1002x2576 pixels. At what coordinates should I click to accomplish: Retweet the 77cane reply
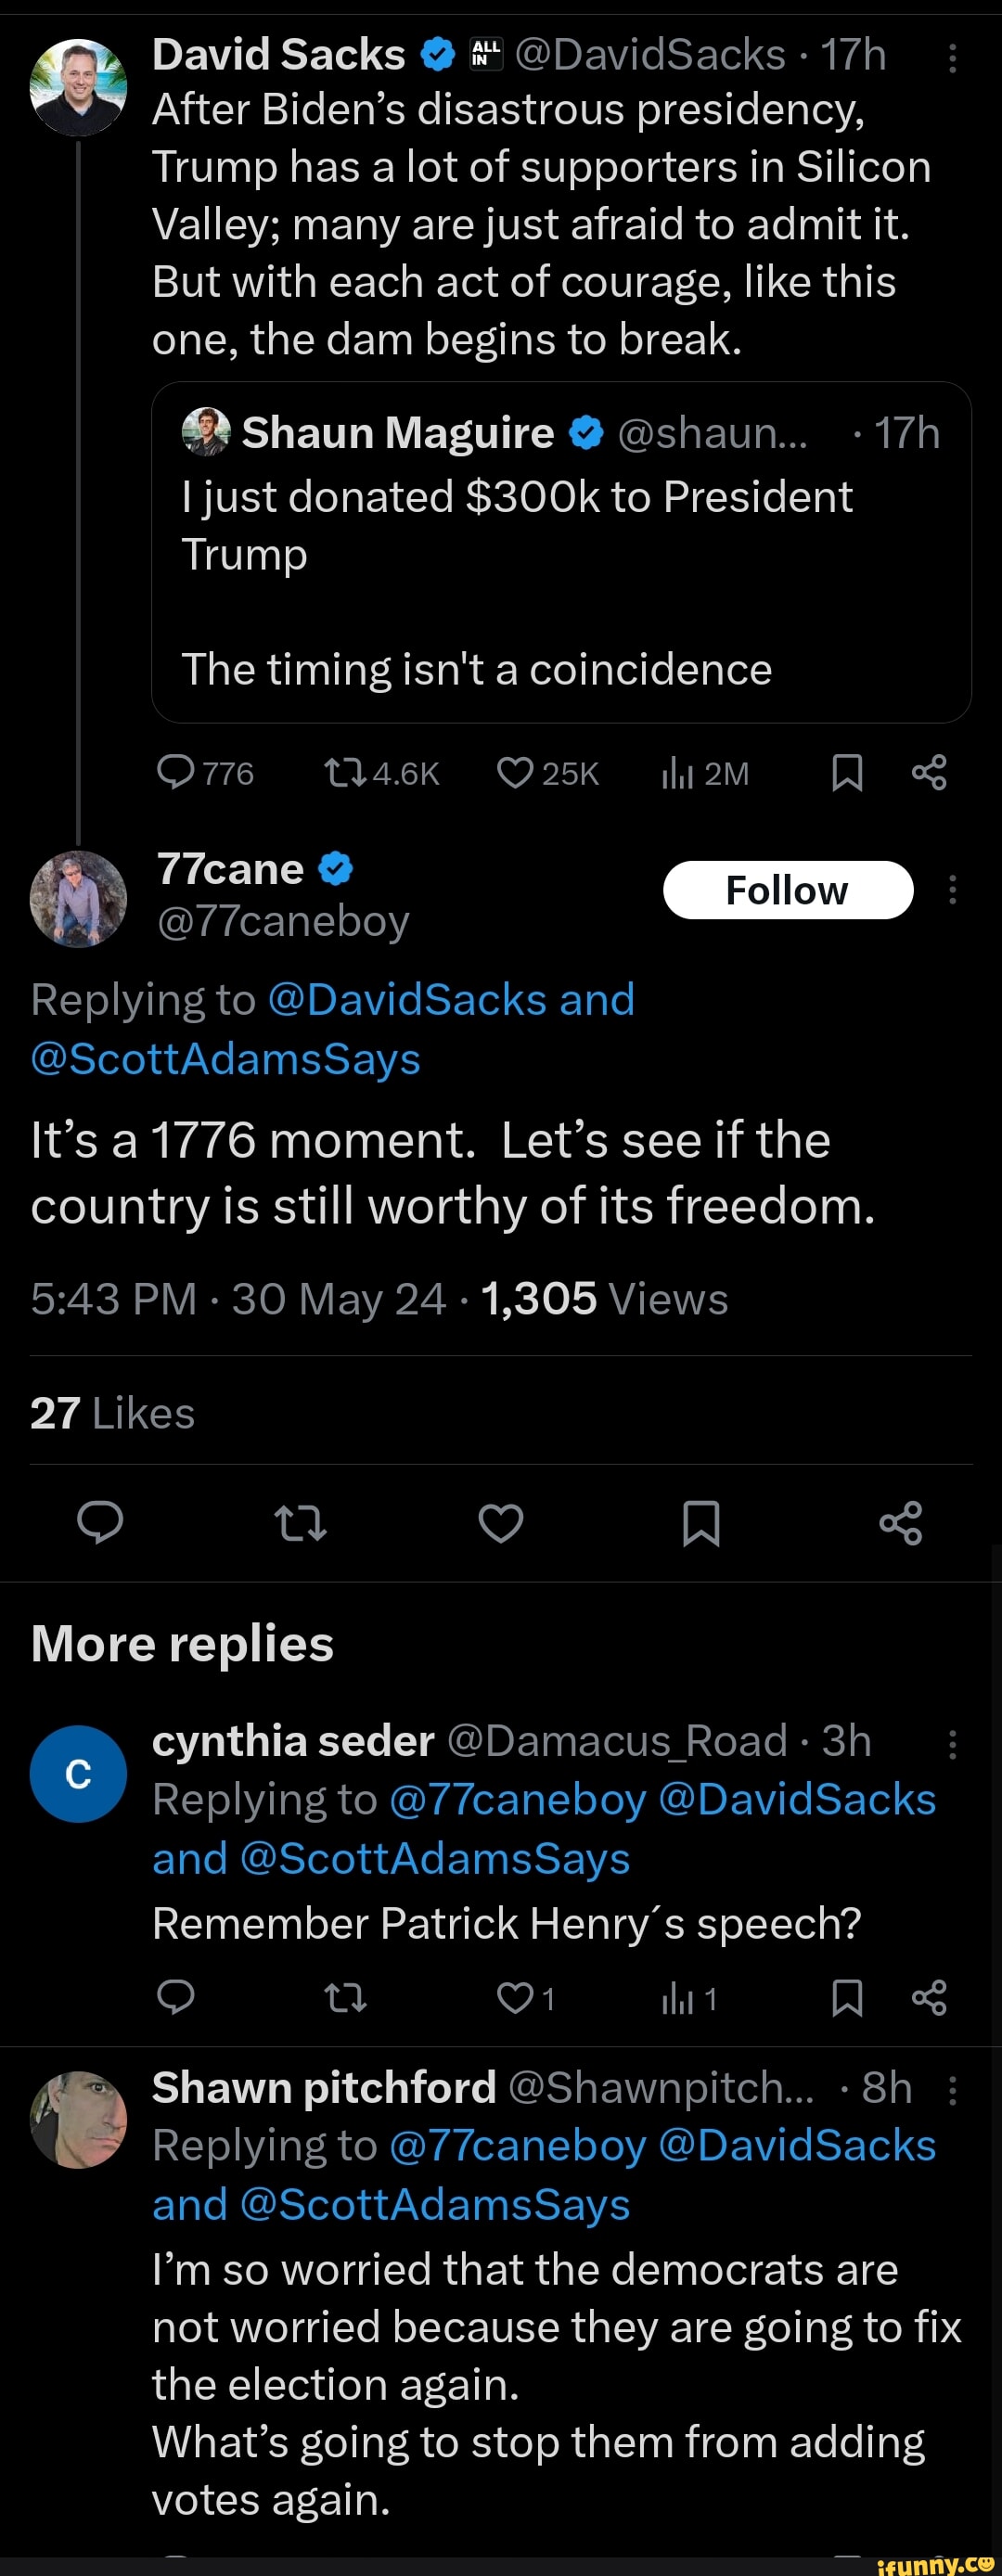pyautogui.click(x=300, y=1523)
